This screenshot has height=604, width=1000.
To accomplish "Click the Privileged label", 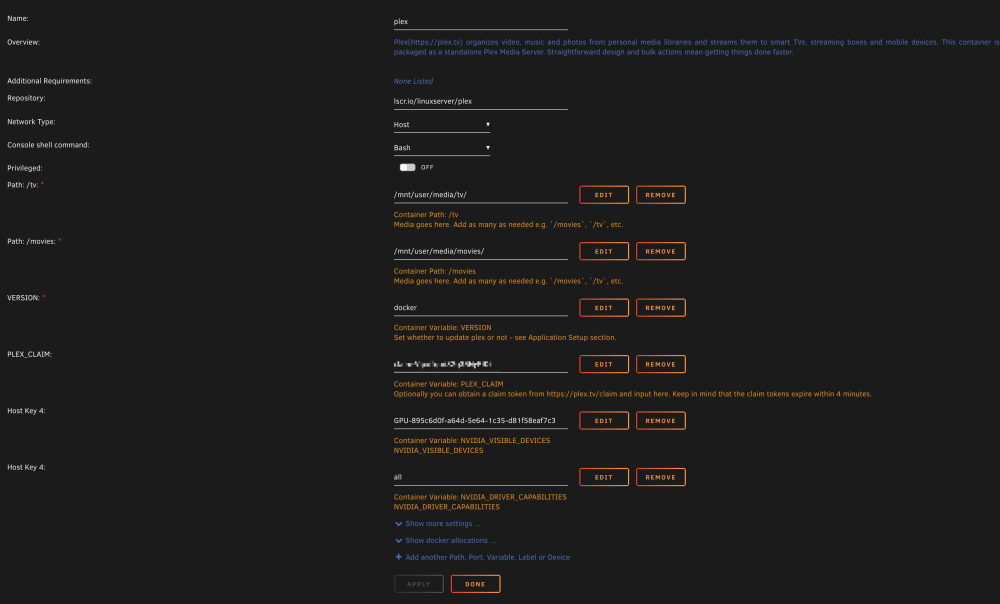I will pyautogui.click(x=25, y=168).
